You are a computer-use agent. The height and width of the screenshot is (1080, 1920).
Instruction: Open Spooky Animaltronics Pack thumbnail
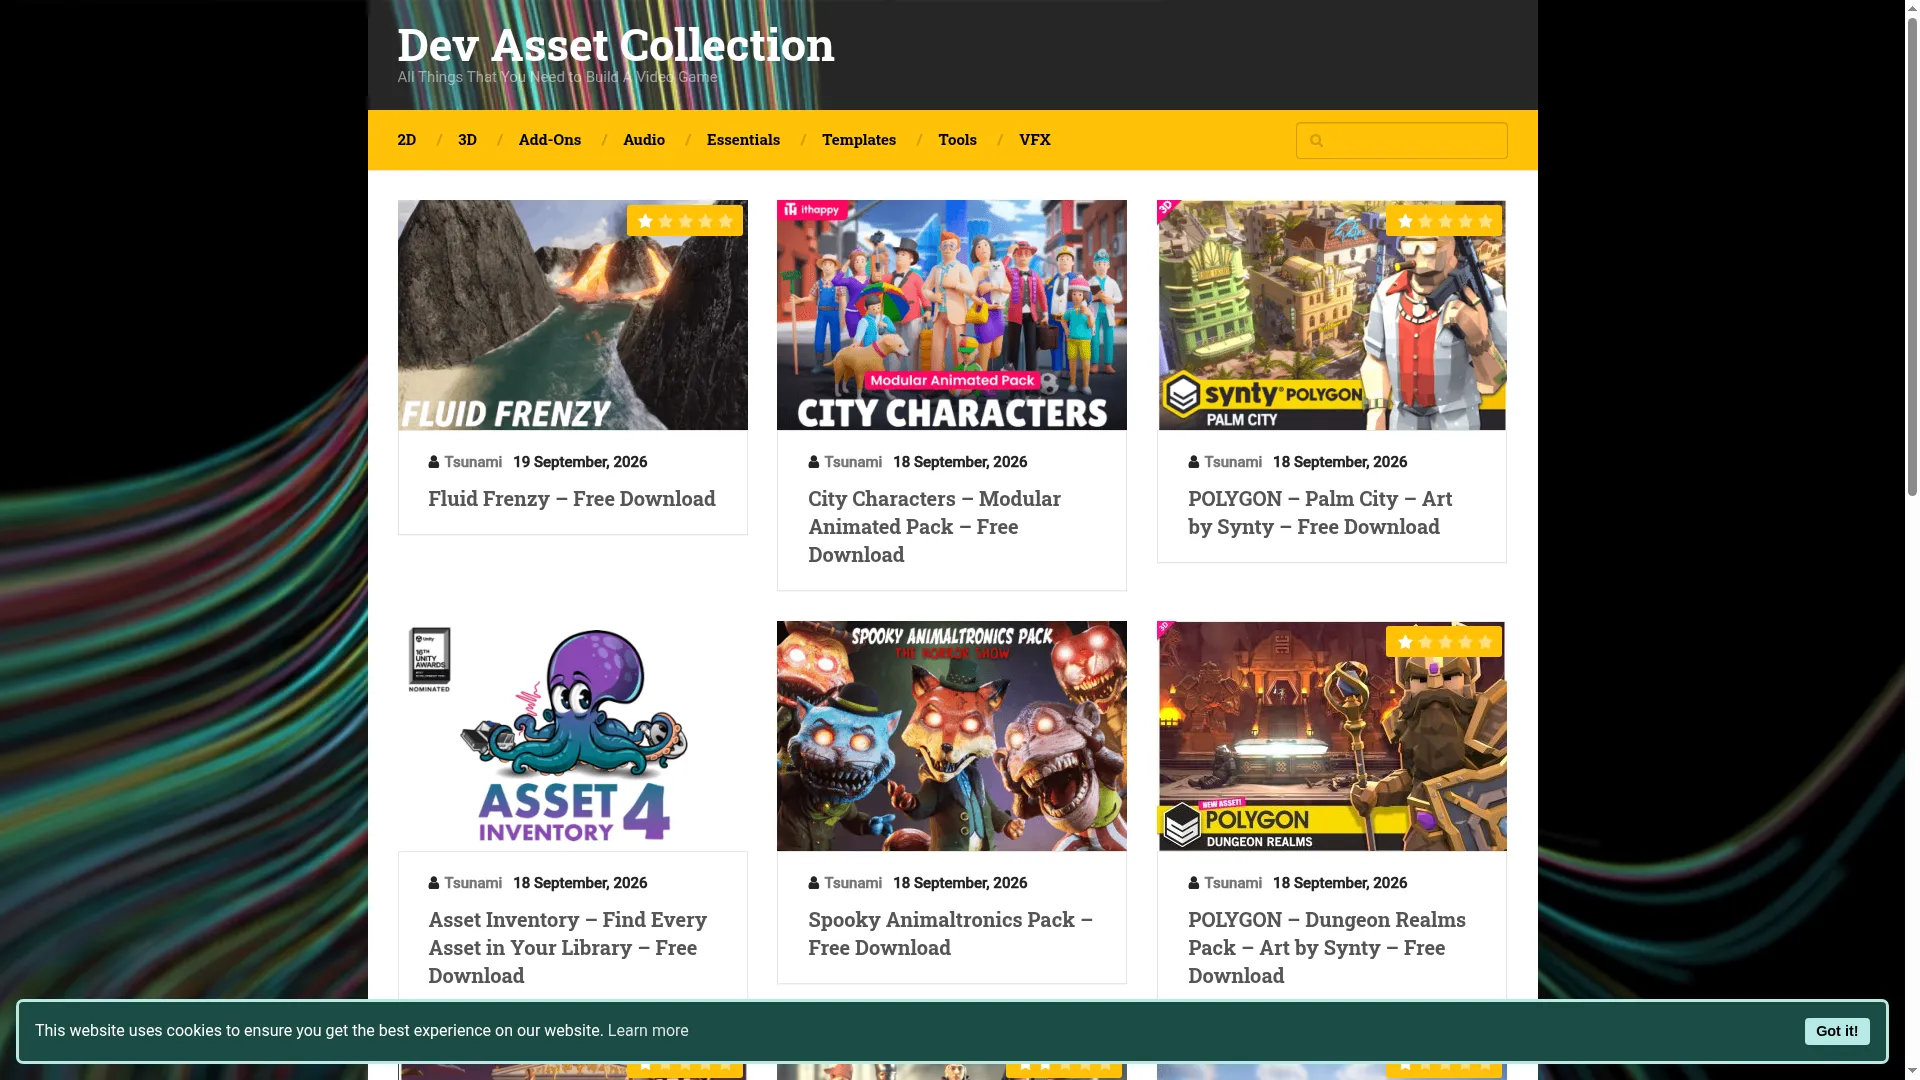click(952, 736)
